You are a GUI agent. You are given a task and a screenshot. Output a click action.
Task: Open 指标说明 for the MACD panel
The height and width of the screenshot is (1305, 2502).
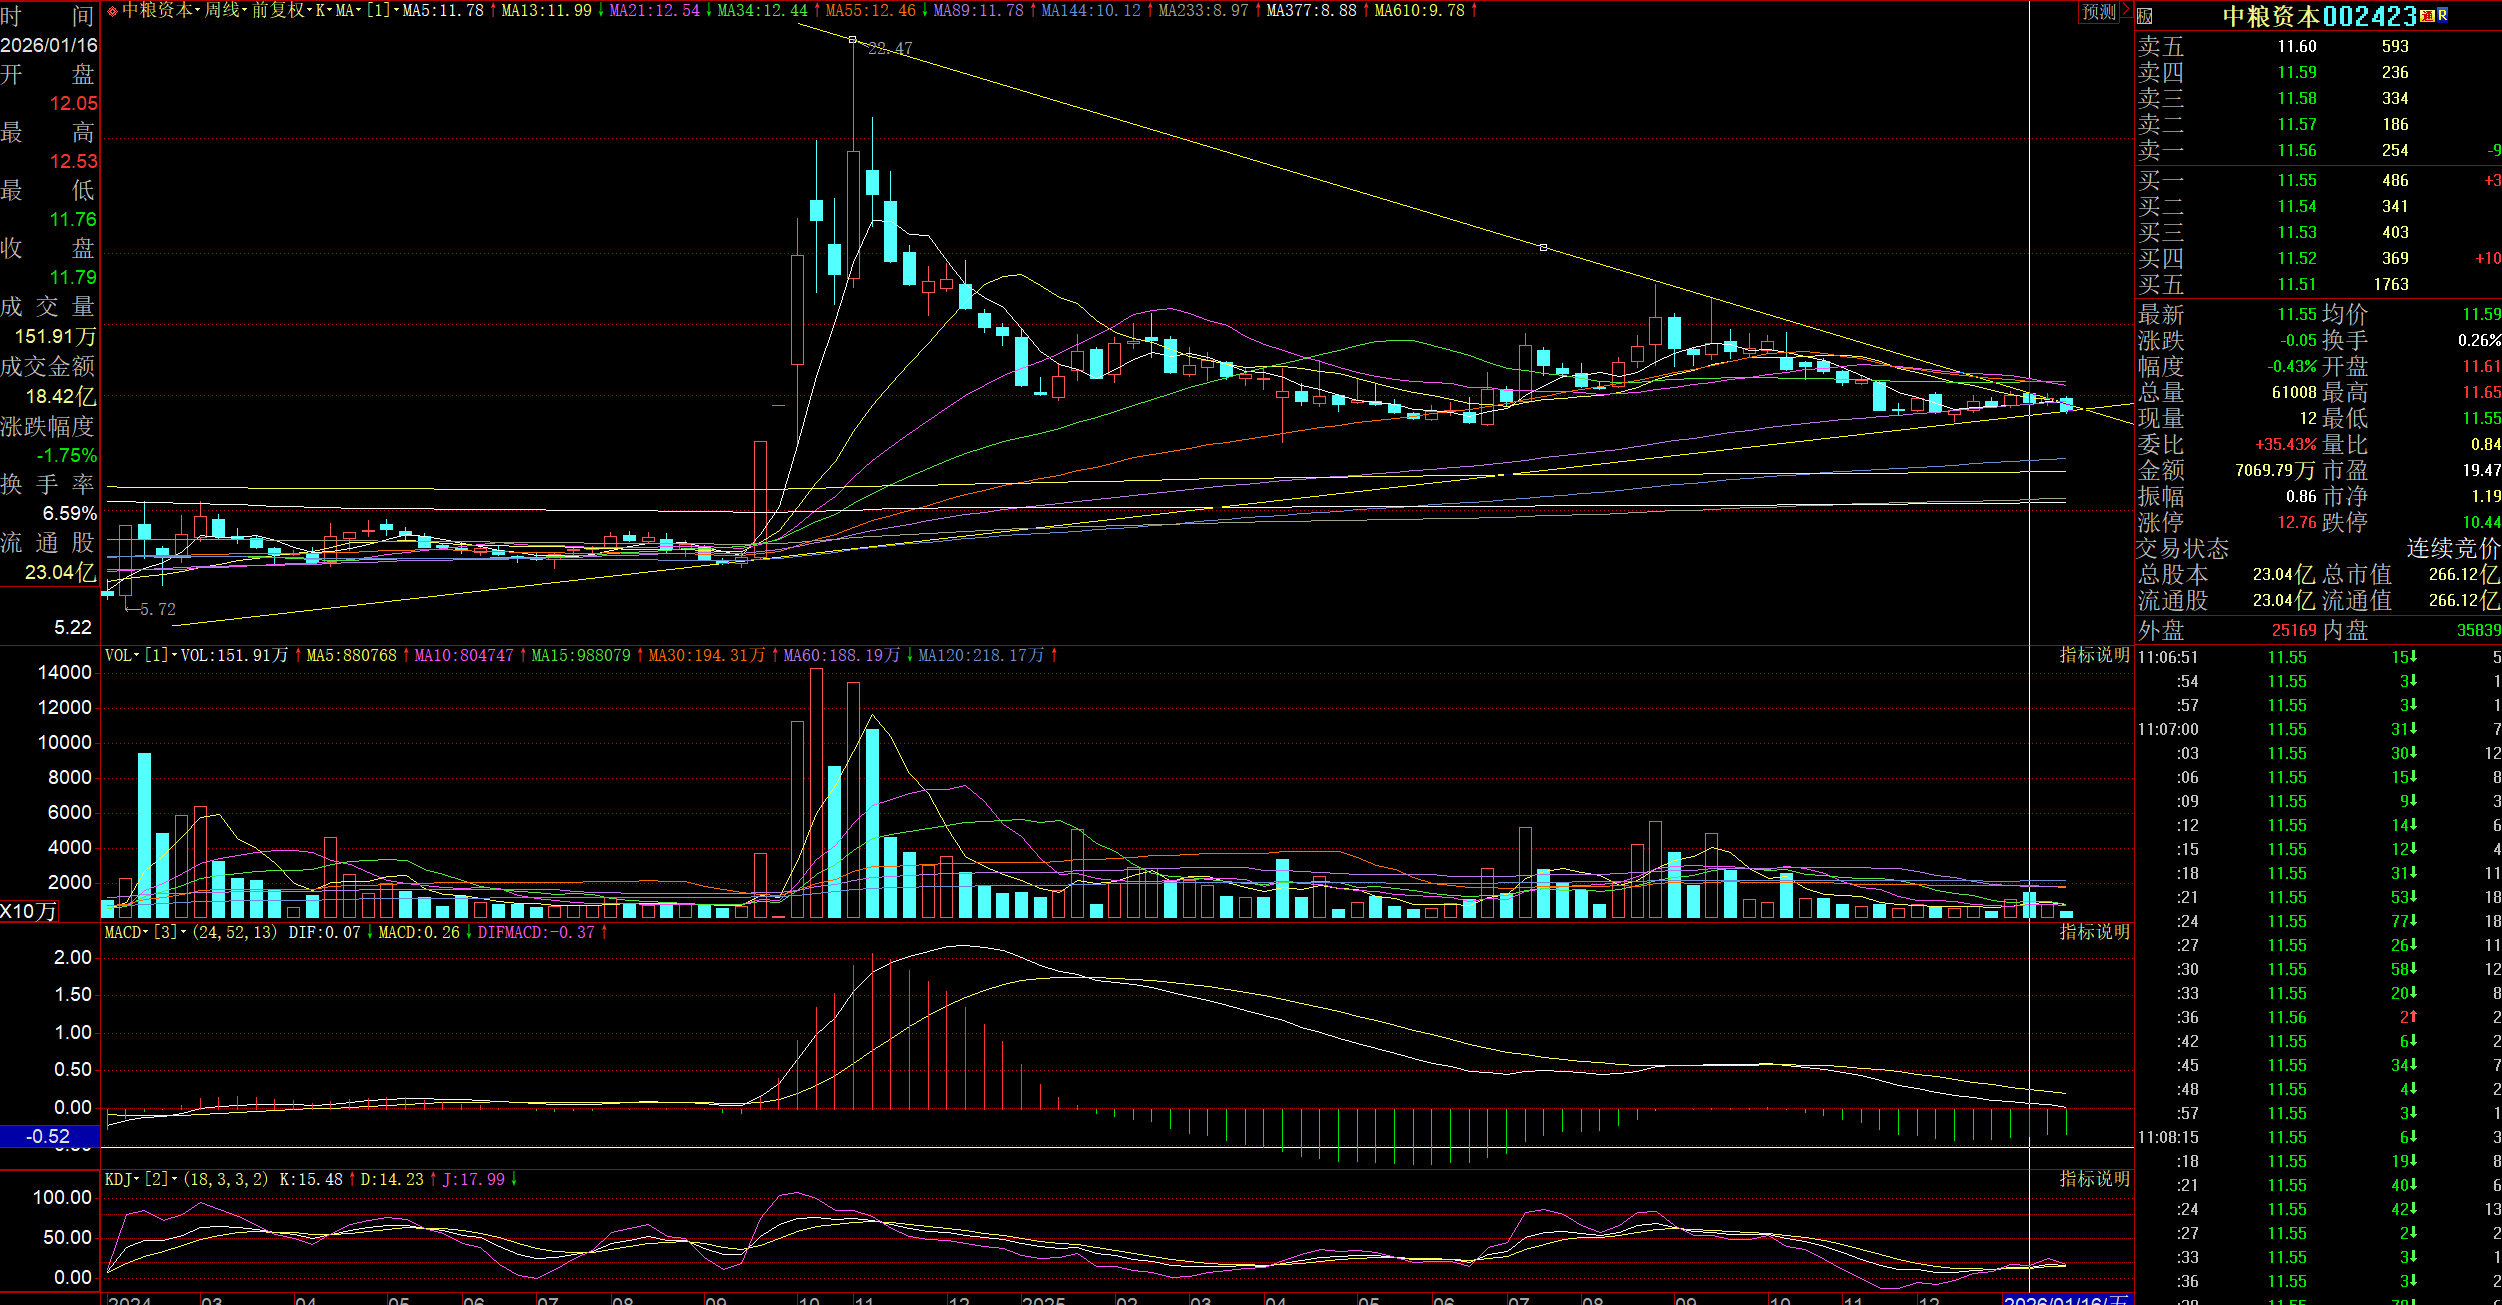[x=2094, y=932]
